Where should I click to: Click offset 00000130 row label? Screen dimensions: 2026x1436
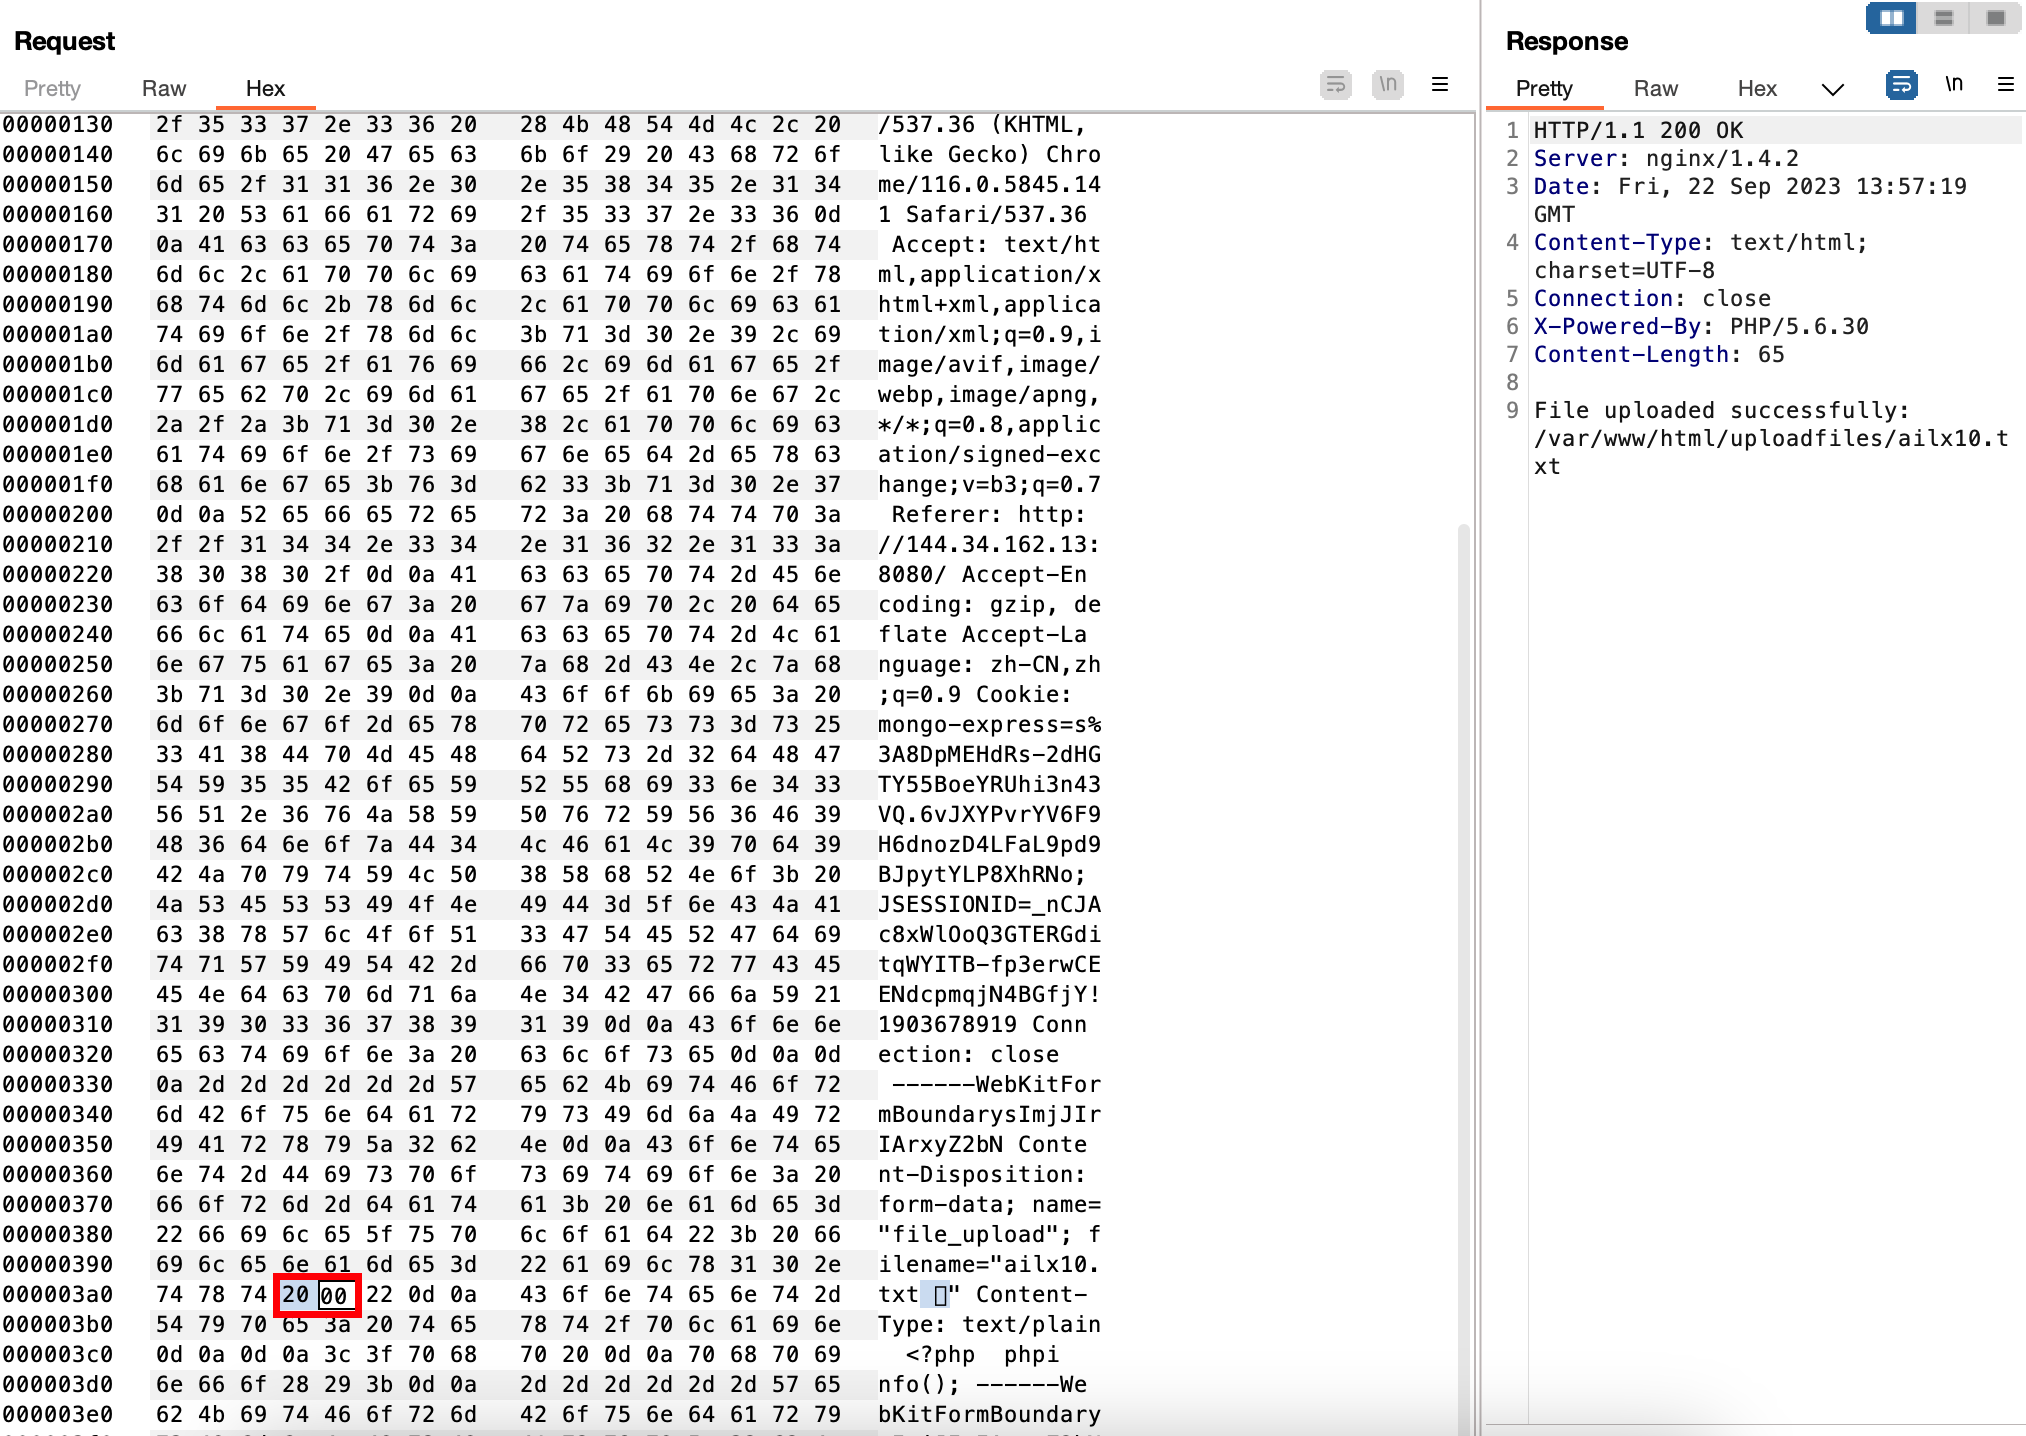click(x=58, y=125)
